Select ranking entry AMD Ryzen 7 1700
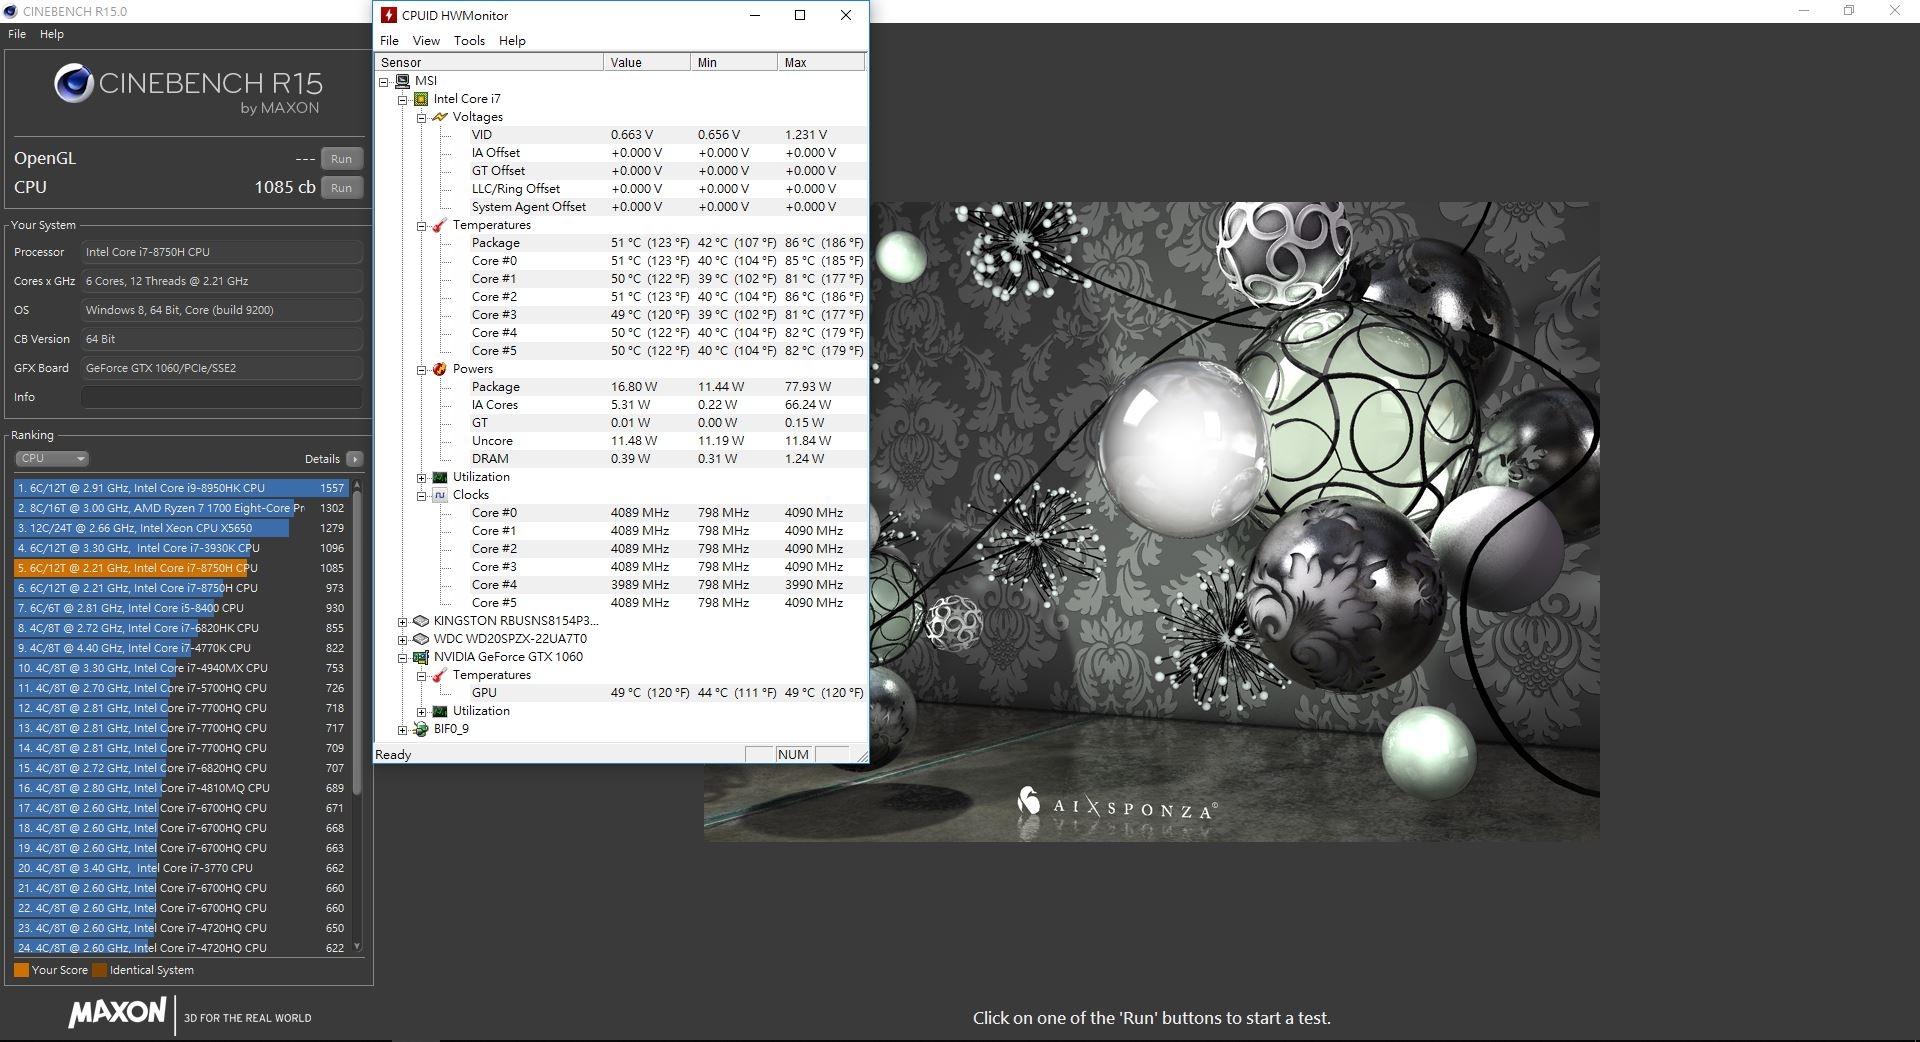 click(x=180, y=508)
